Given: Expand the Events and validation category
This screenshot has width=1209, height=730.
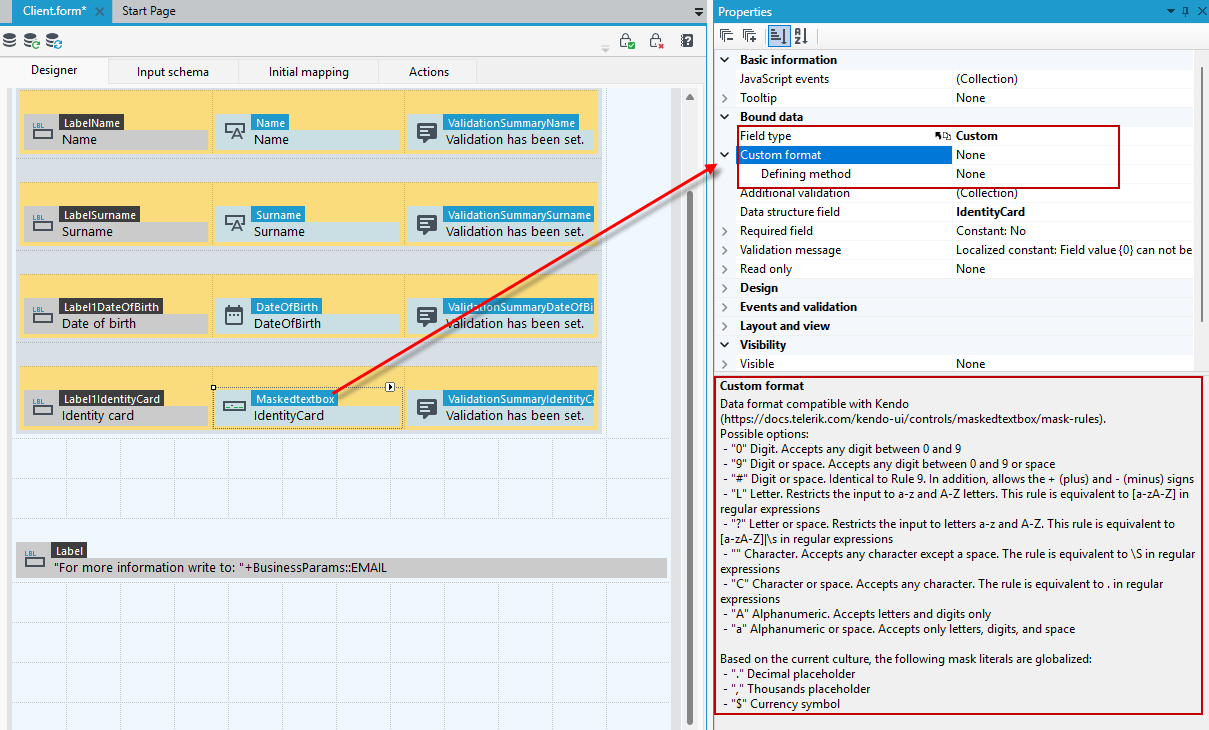Looking at the screenshot, I should coord(725,307).
